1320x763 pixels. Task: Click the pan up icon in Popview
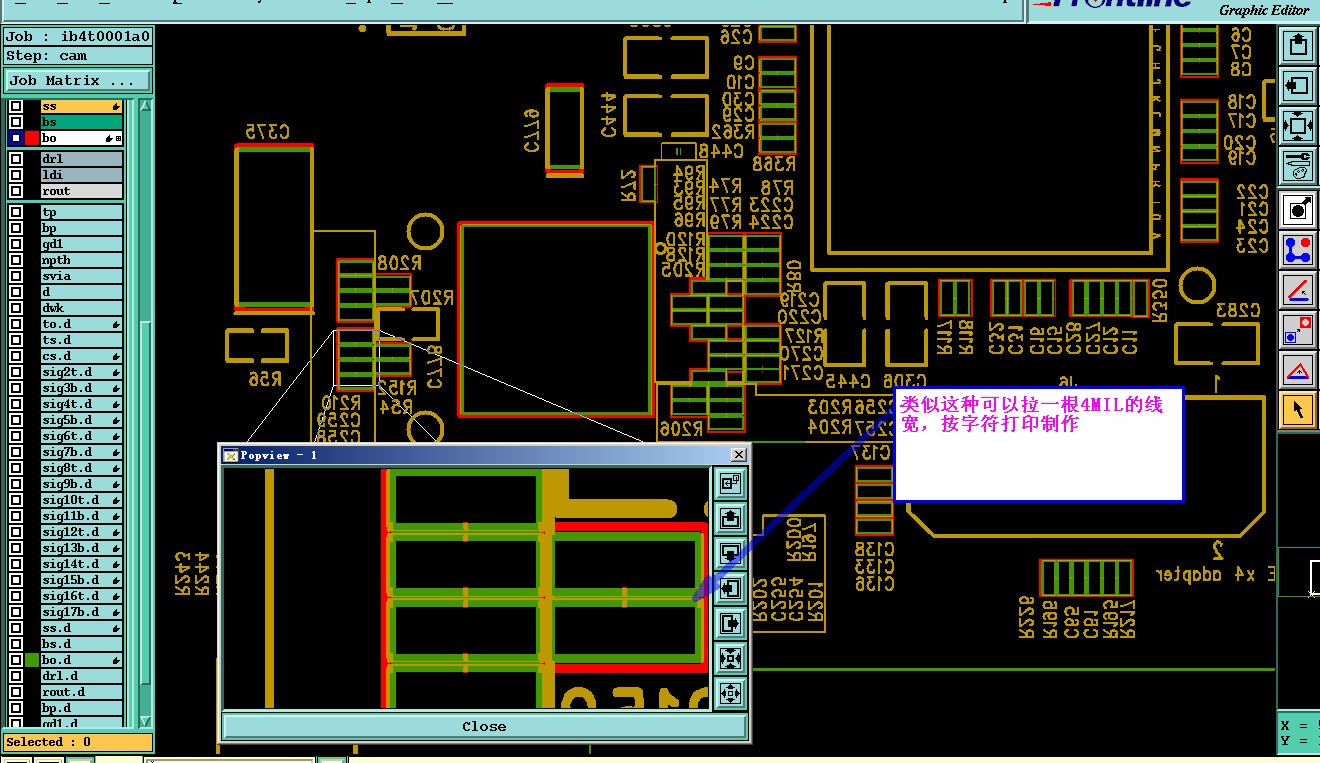(730, 518)
